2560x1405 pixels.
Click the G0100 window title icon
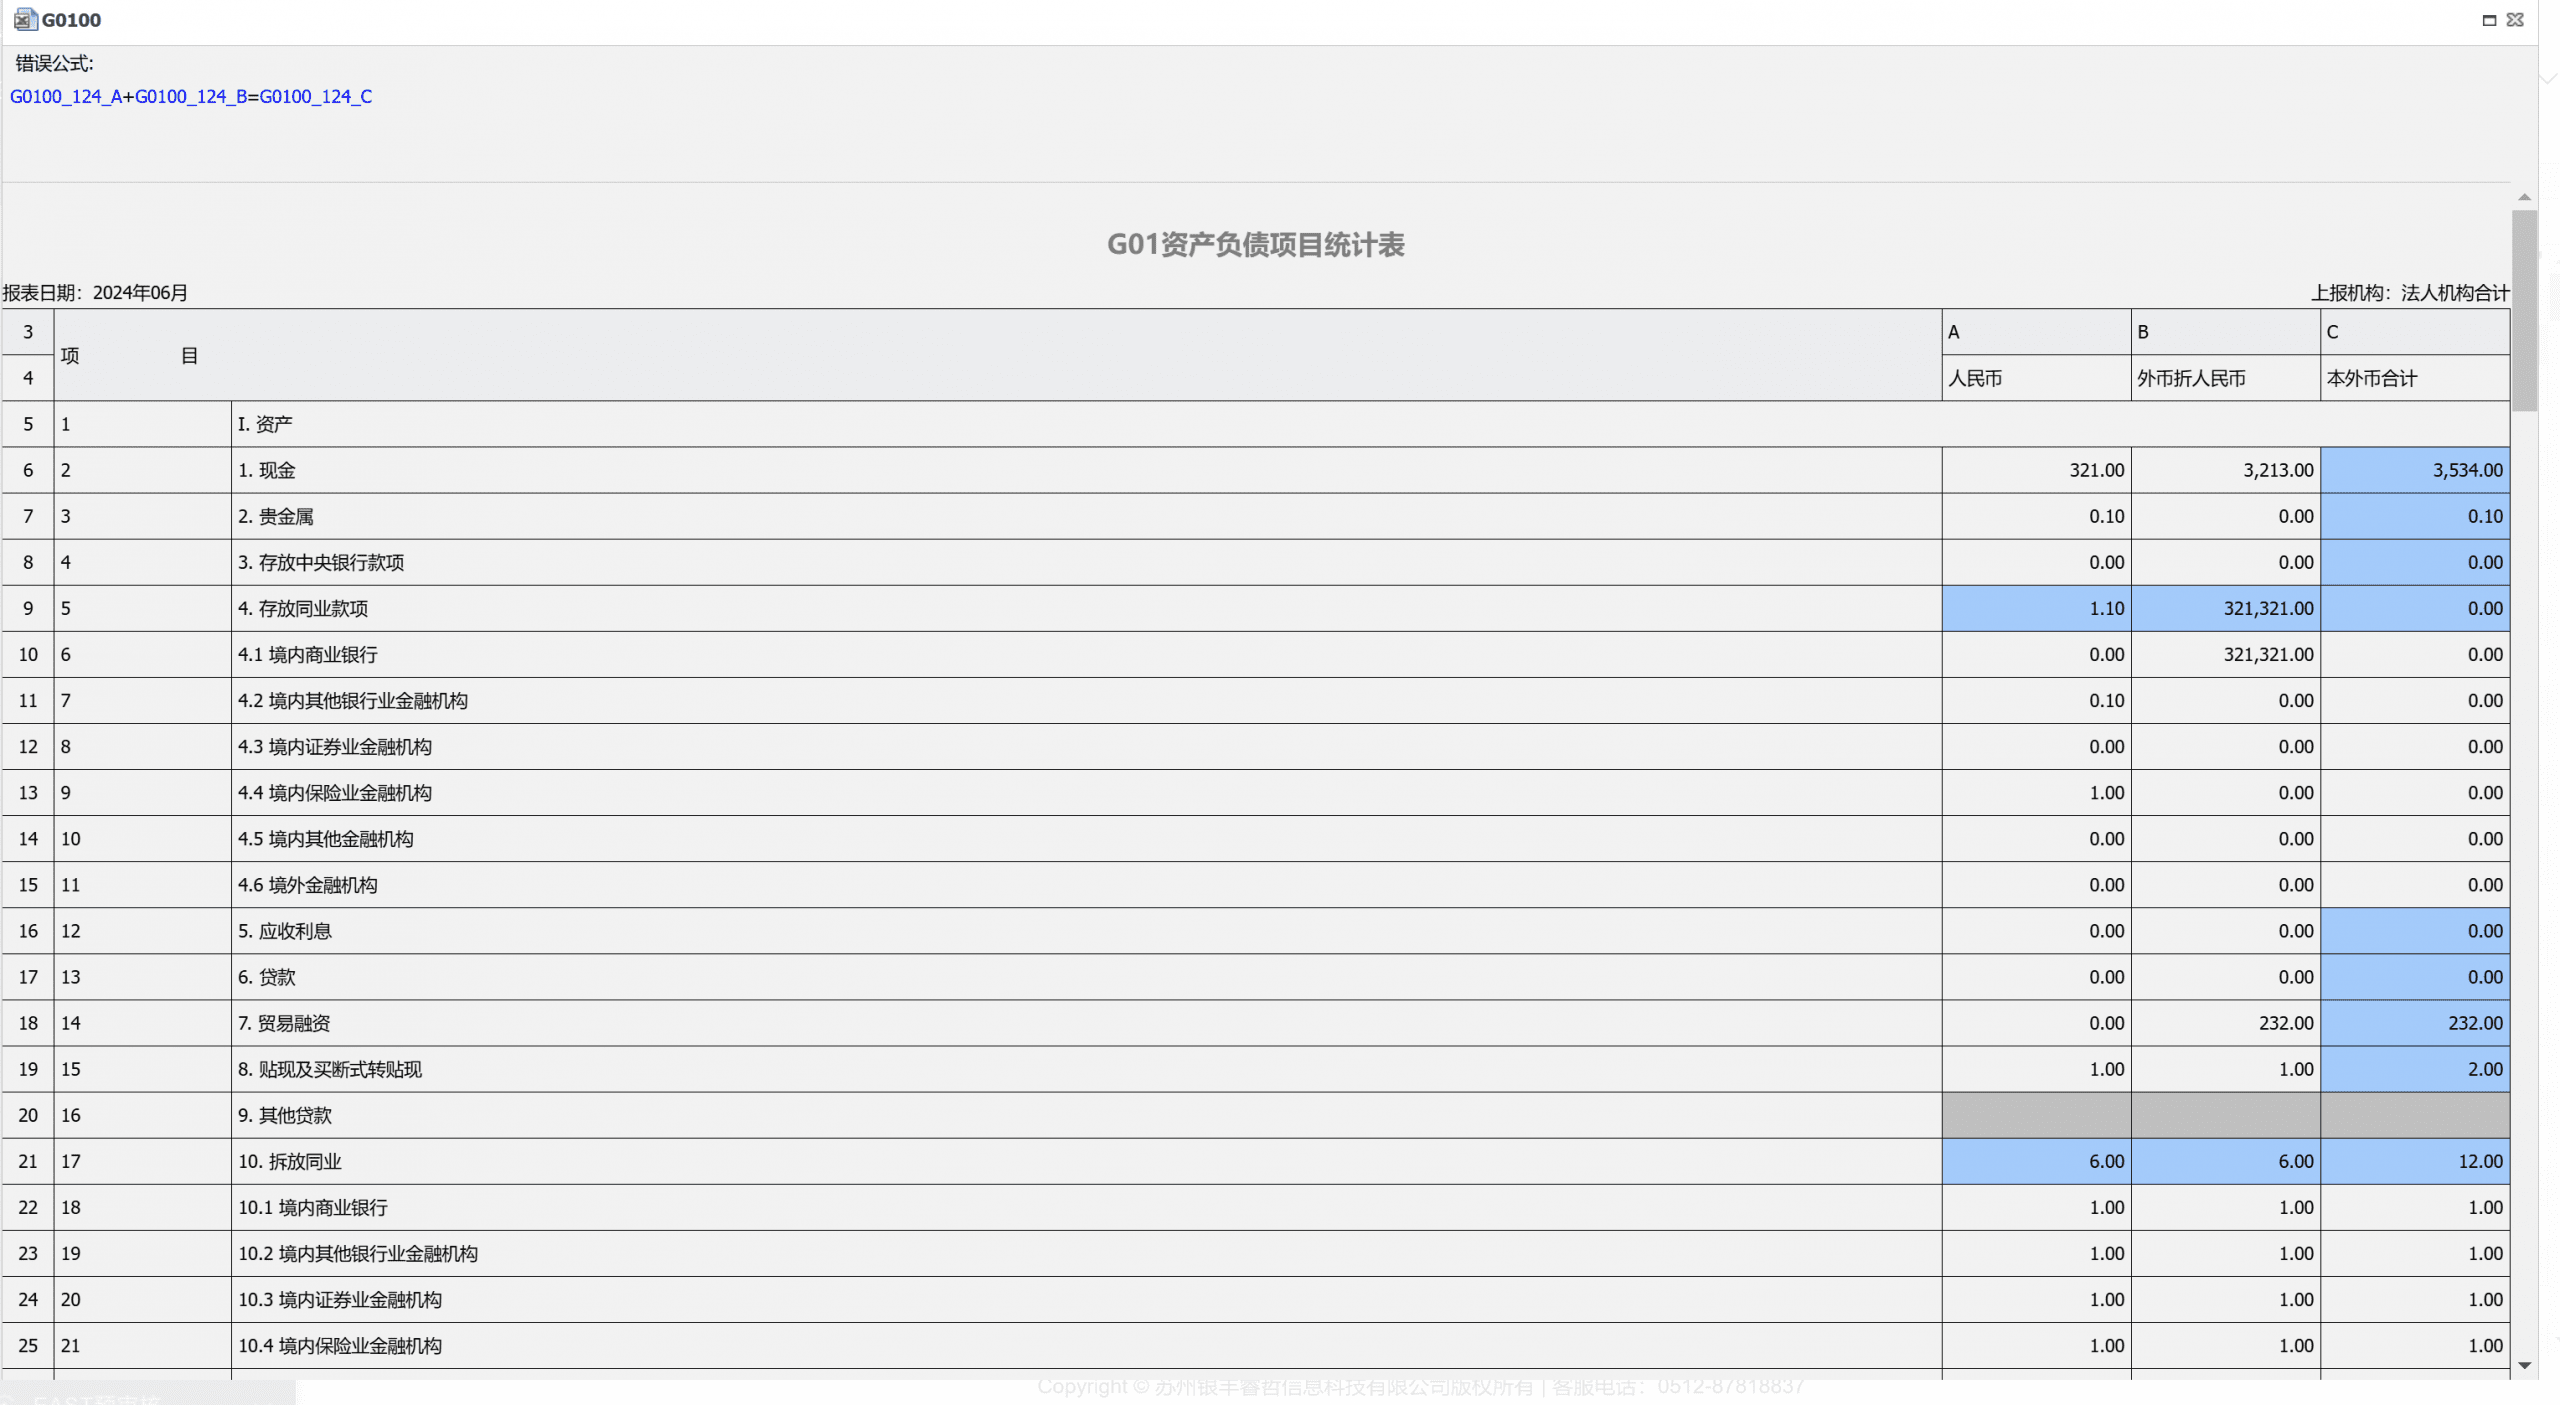(26, 20)
